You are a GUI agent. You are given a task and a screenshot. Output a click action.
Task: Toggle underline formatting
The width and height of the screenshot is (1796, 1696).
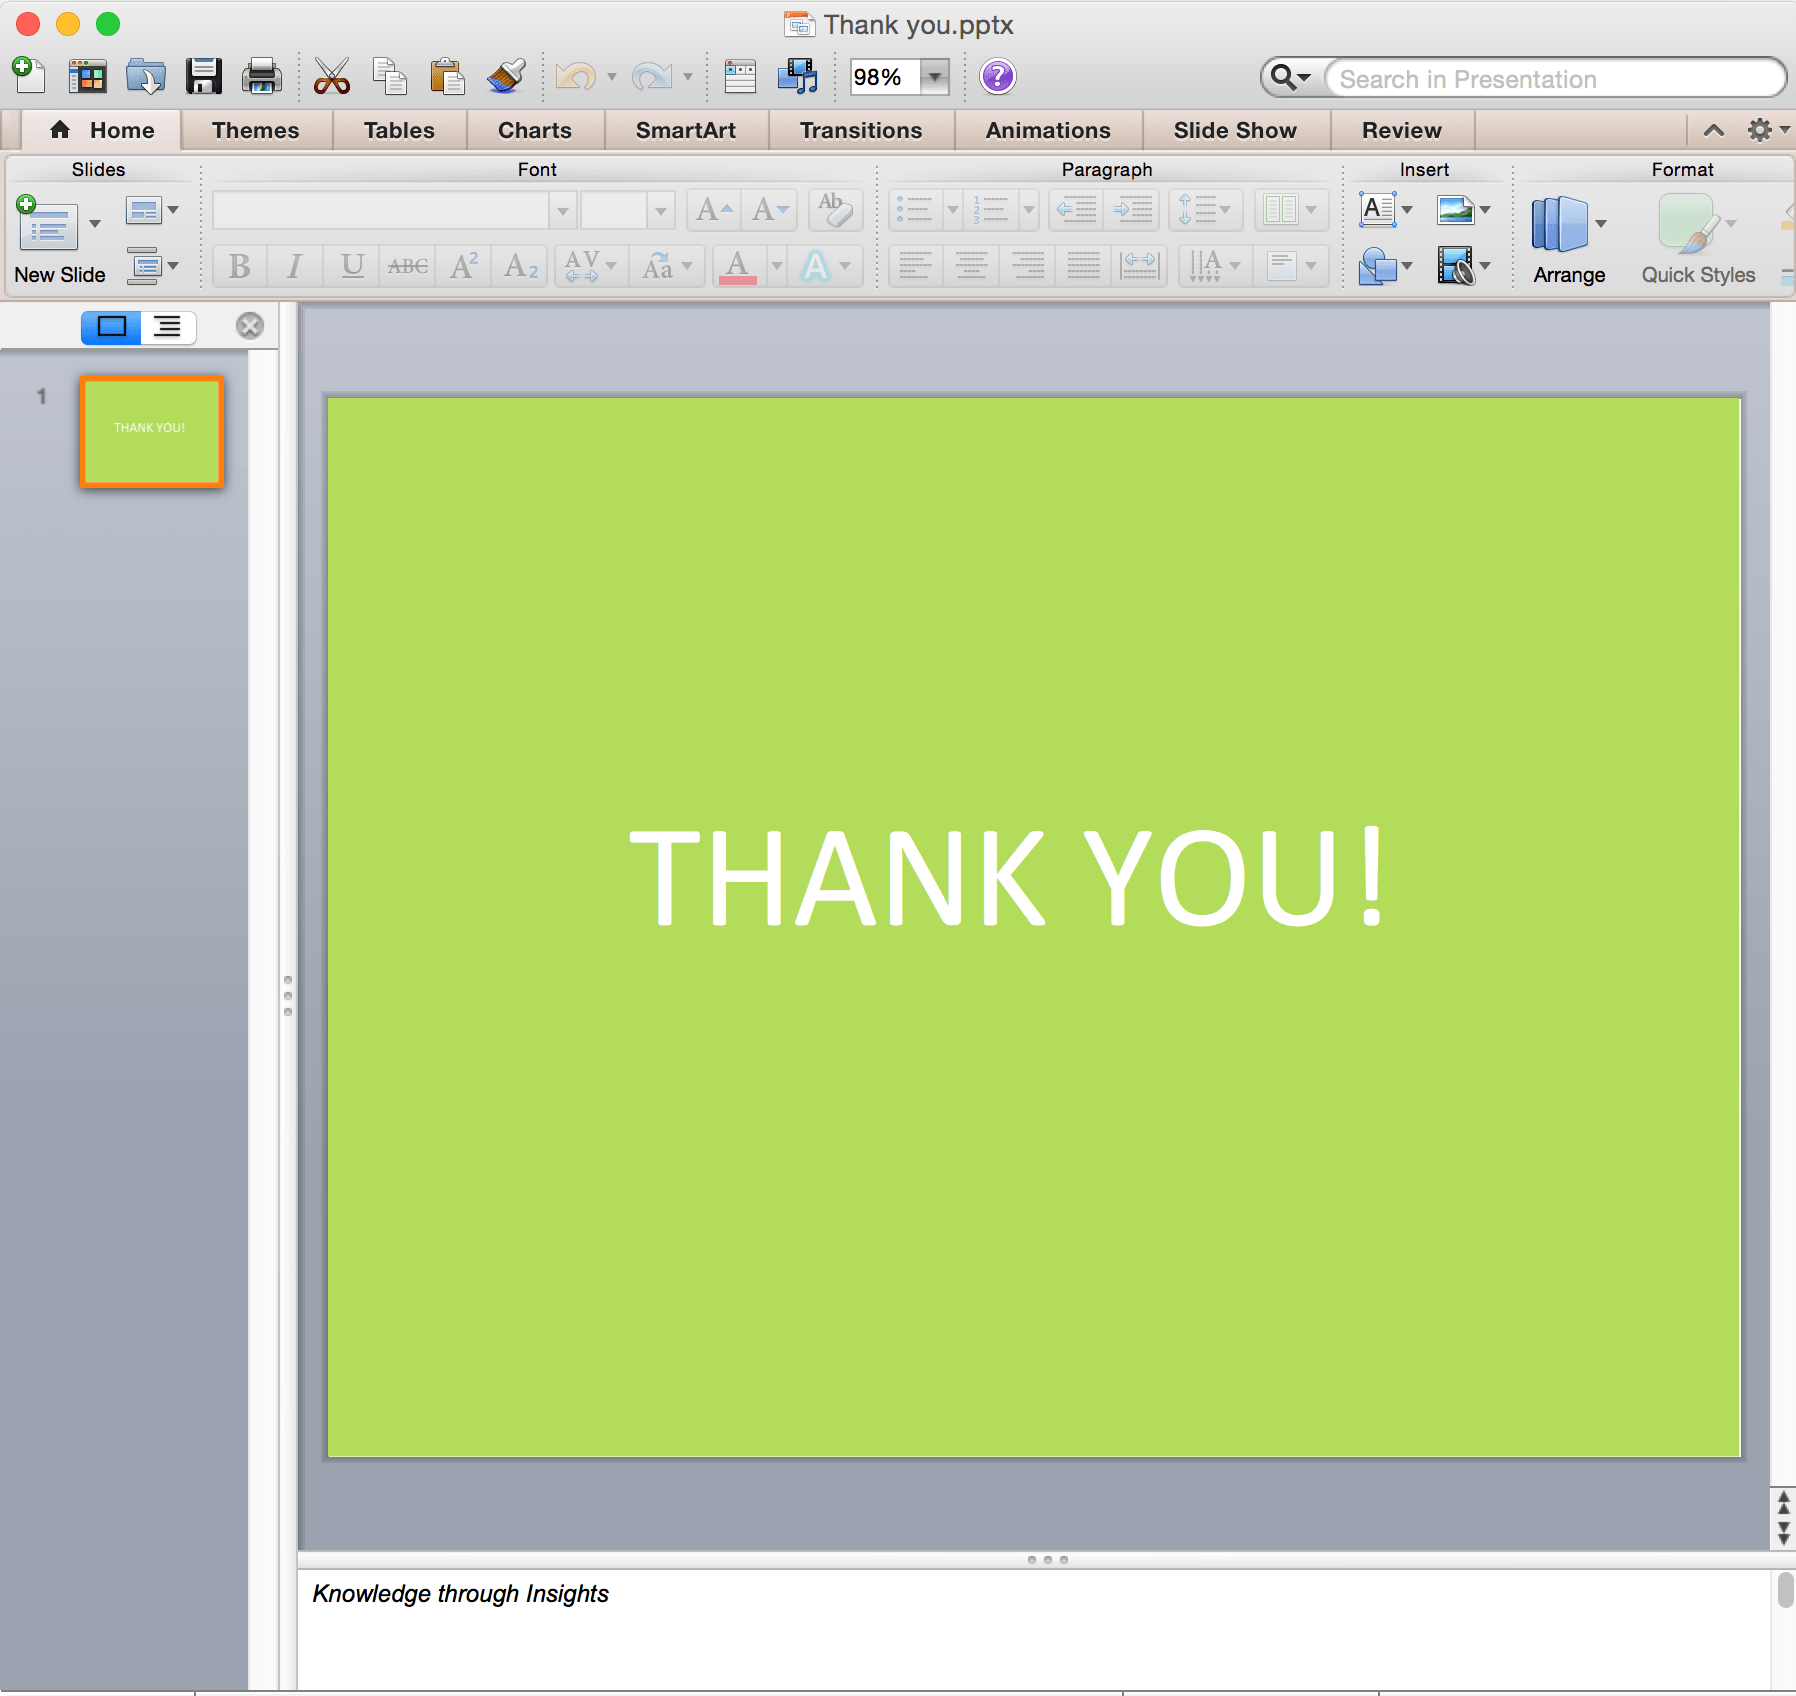pyautogui.click(x=350, y=265)
